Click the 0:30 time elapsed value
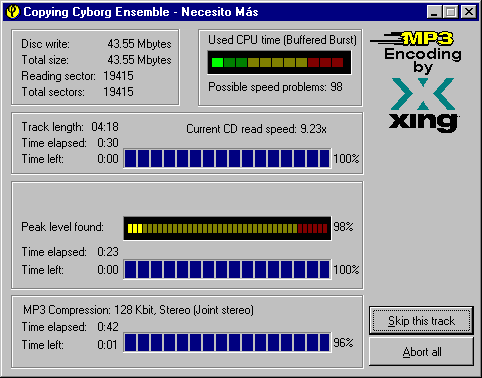 click(x=108, y=143)
